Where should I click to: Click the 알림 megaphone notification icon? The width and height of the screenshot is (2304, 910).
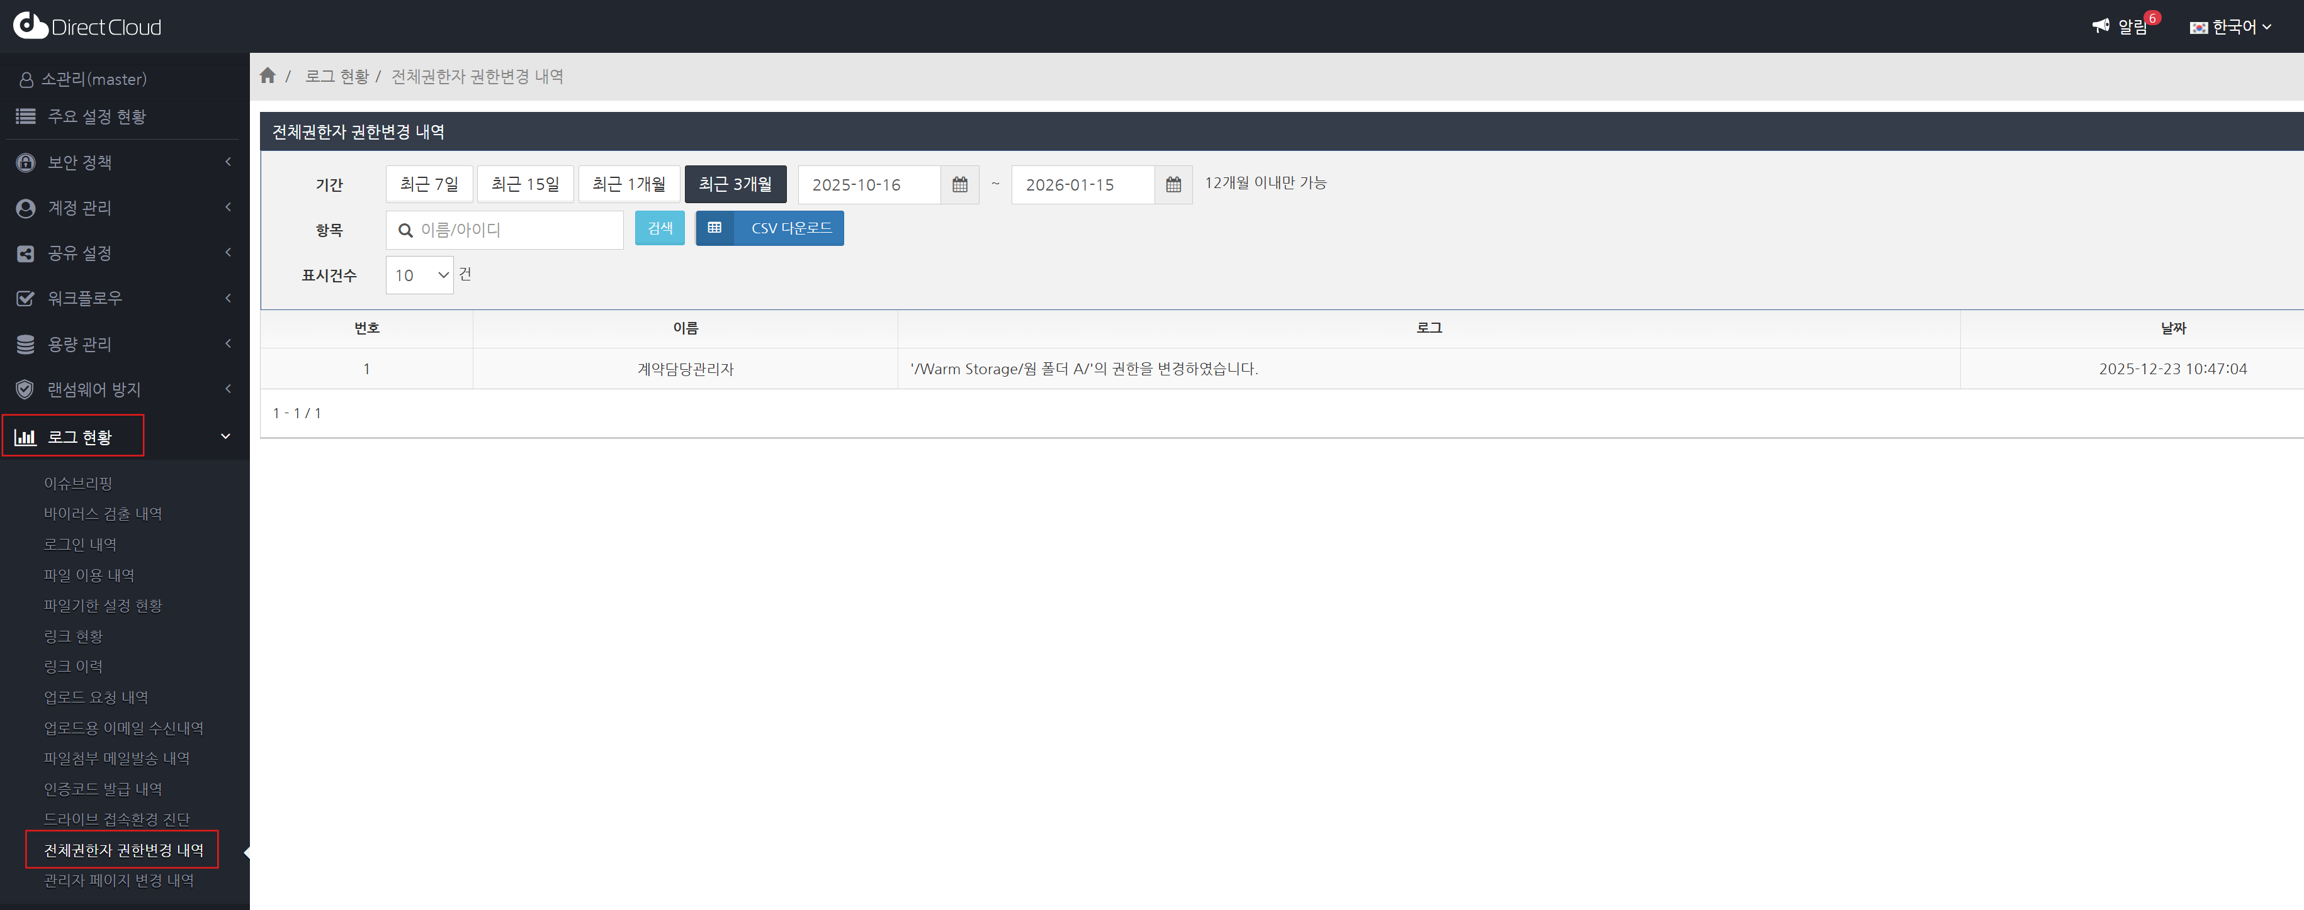[2100, 26]
